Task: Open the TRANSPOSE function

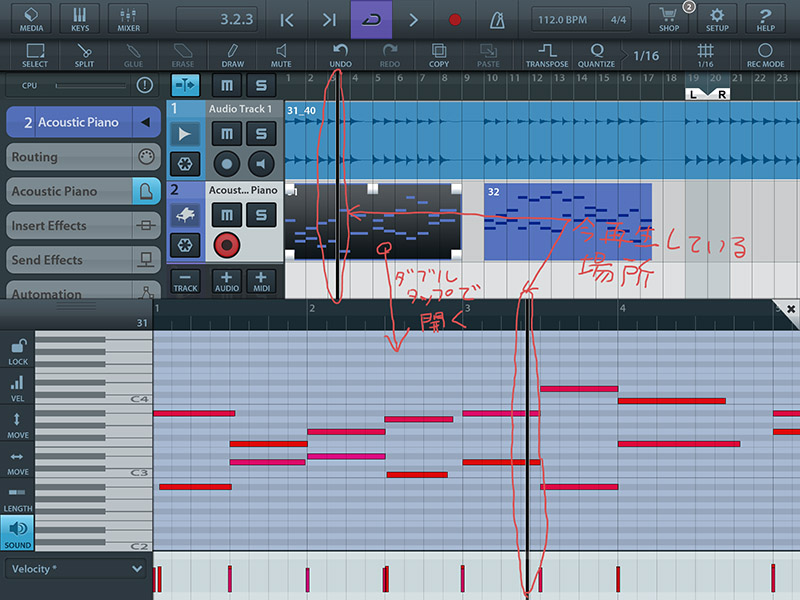Action: (x=547, y=55)
